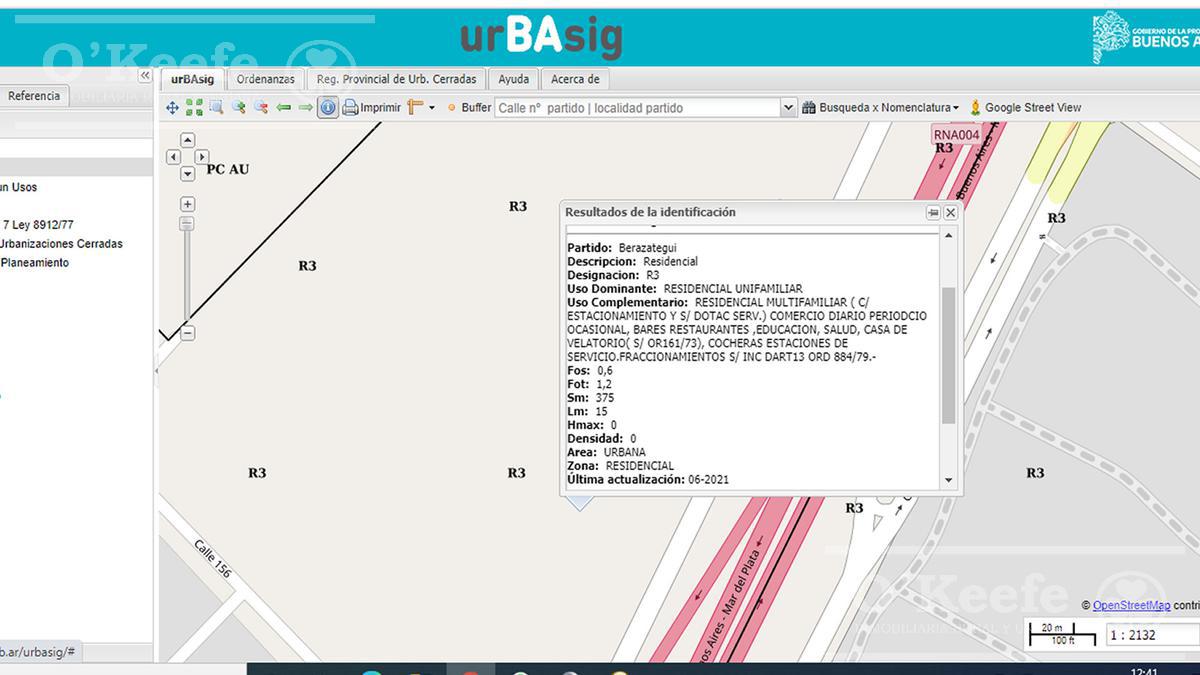The height and width of the screenshot is (675, 1200).
Task: Click results scrollbar down arrow
Action: tap(949, 481)
